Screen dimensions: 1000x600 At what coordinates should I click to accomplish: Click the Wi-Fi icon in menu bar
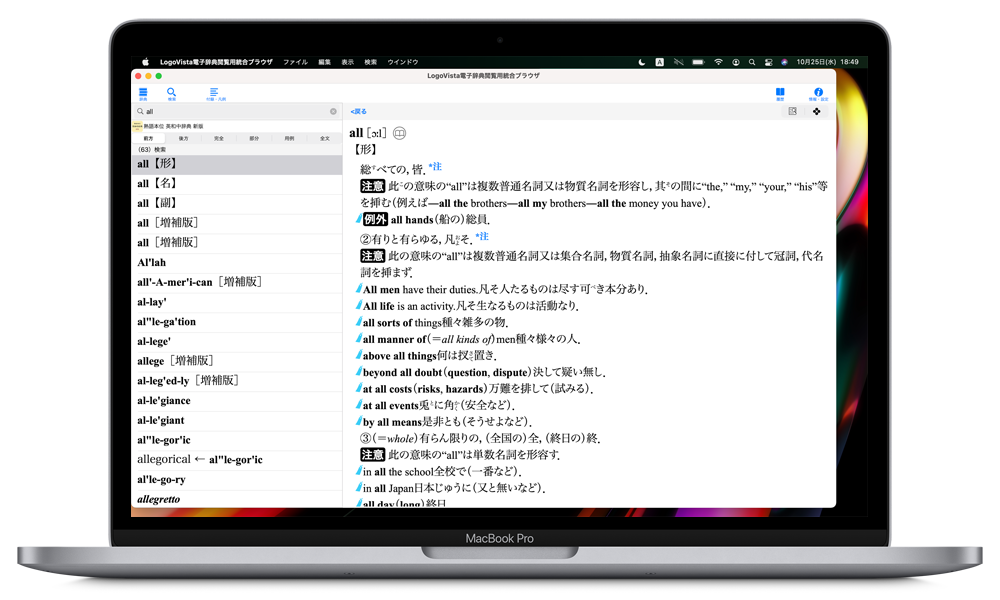[717, 62]
